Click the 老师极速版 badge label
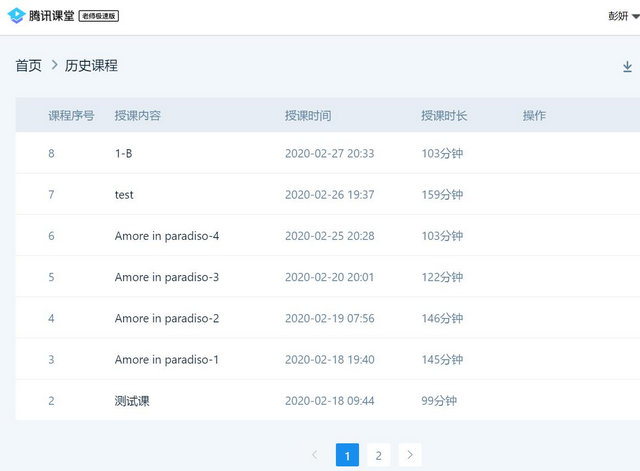 click(x=99, y=17)
